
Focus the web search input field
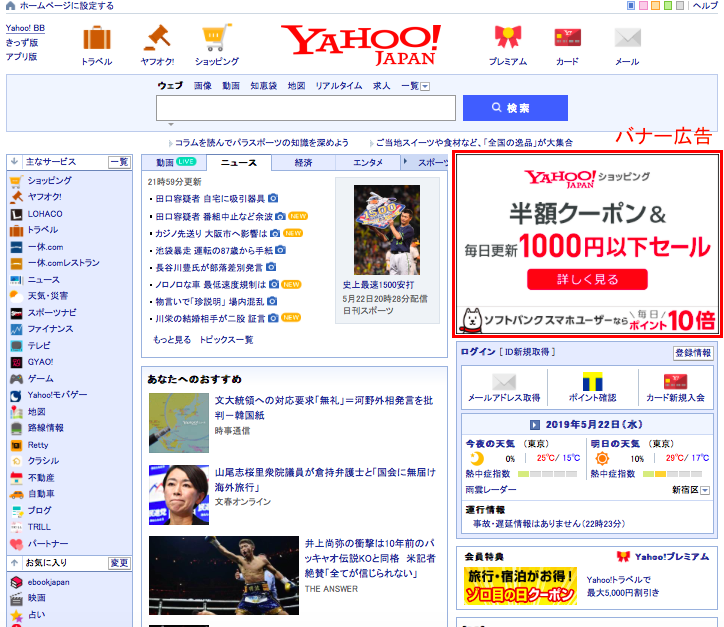pos(306,108)
